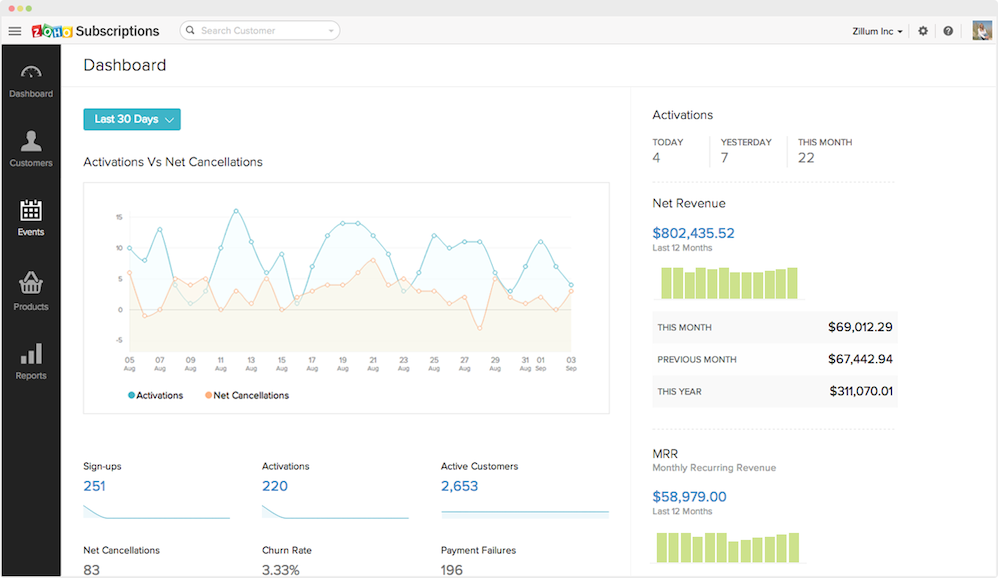Toggle the Activations series in the legend
This screenshot has width=998, height=578.
(x=156, y=395)
